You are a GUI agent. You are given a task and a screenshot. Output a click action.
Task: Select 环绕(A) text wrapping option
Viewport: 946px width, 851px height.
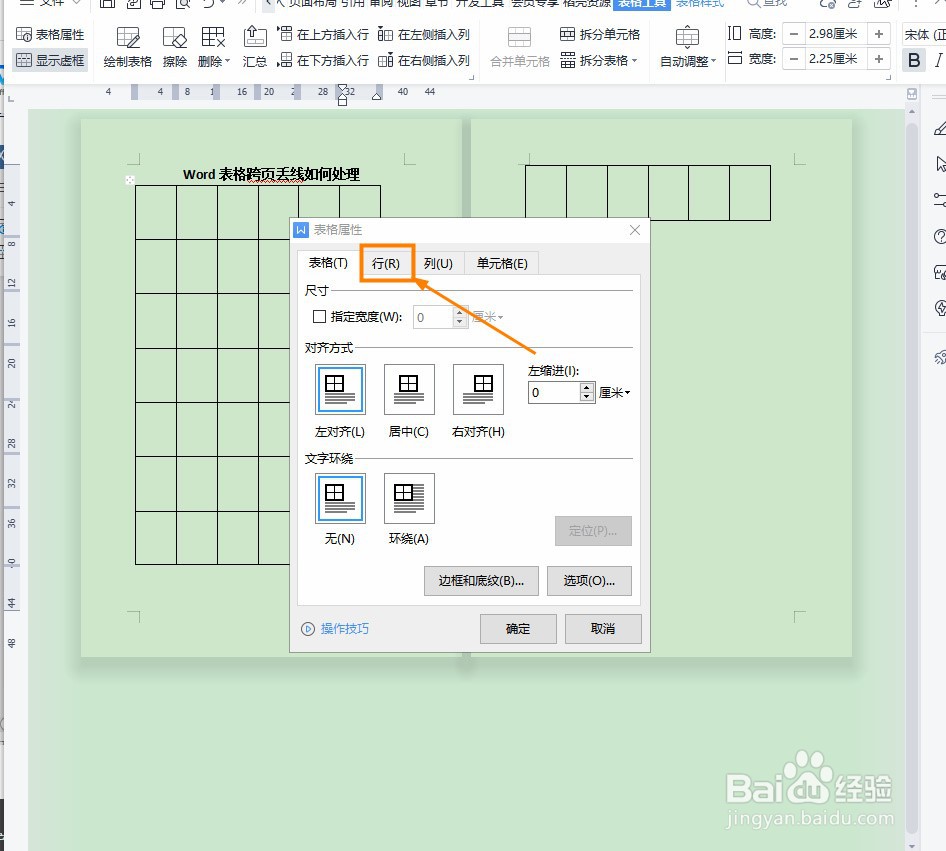tap(409, 498)
